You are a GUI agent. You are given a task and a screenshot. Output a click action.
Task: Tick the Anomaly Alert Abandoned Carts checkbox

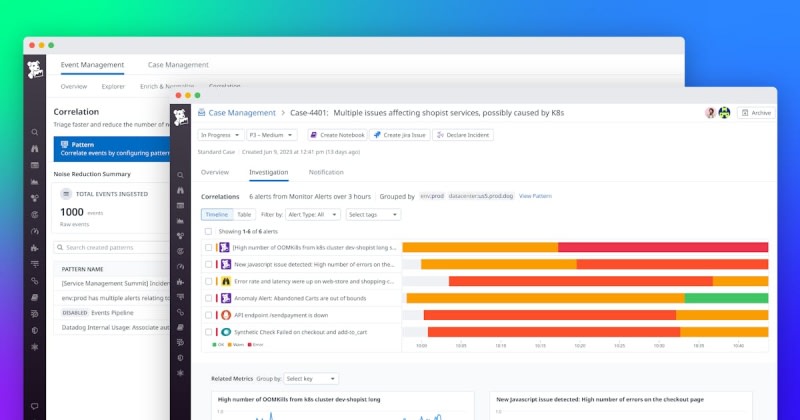208,298
